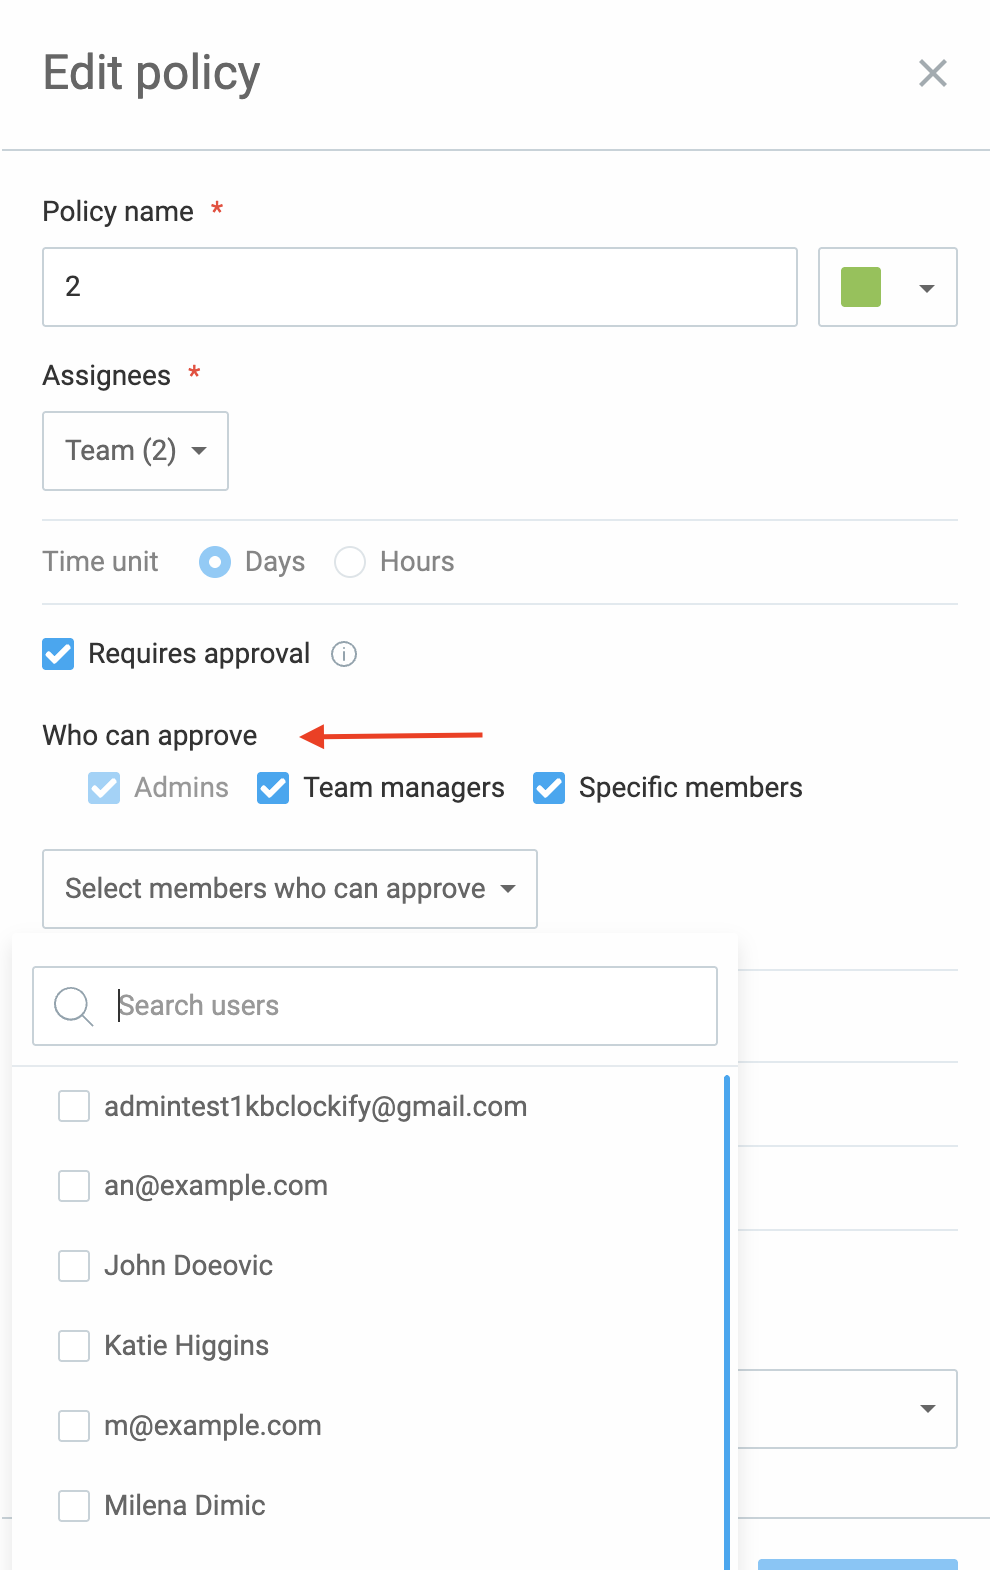This screenshot has height=1570, width=990.
Task: Check an@example.com in user list
Action: [74, 1186]
